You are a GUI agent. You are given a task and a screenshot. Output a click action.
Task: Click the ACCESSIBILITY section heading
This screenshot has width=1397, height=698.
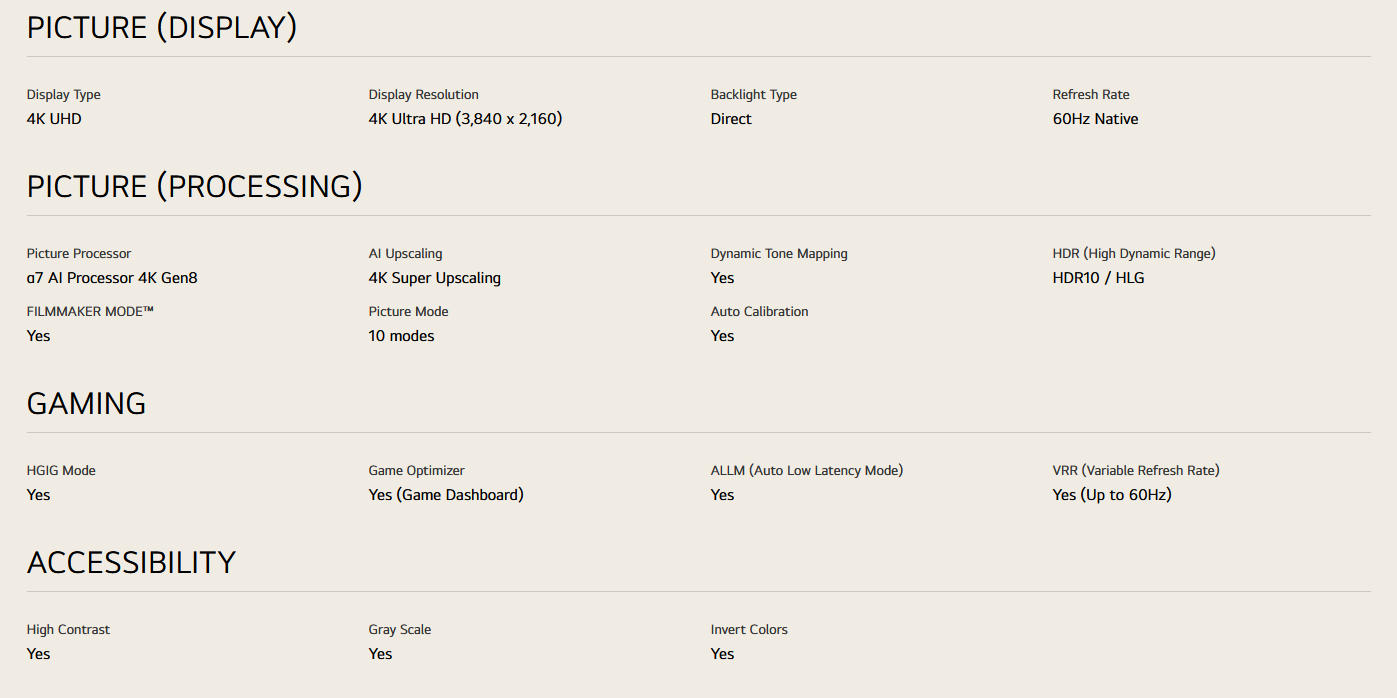coord(131,563)
